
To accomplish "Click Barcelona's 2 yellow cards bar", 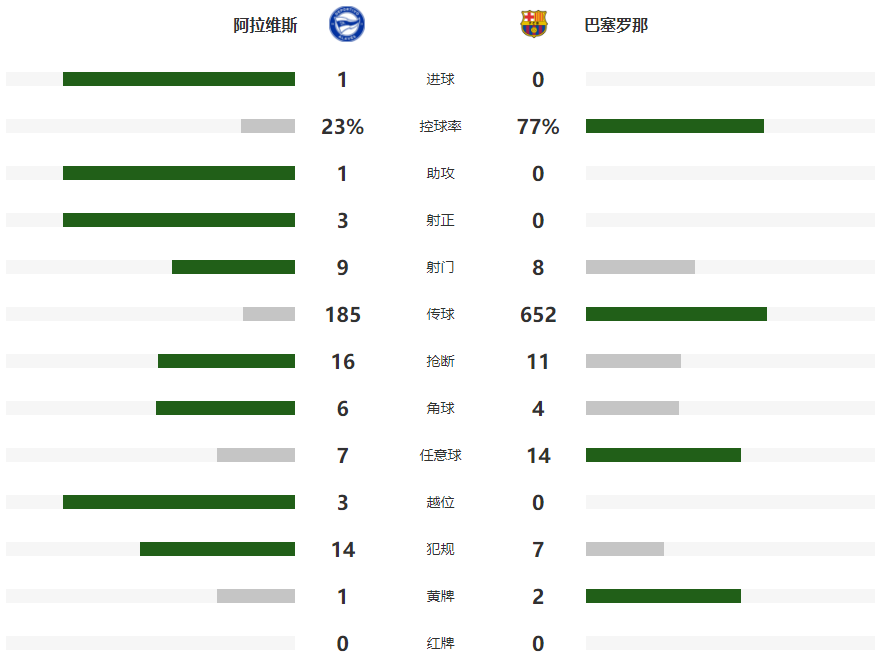I will [x=663, y=596].
